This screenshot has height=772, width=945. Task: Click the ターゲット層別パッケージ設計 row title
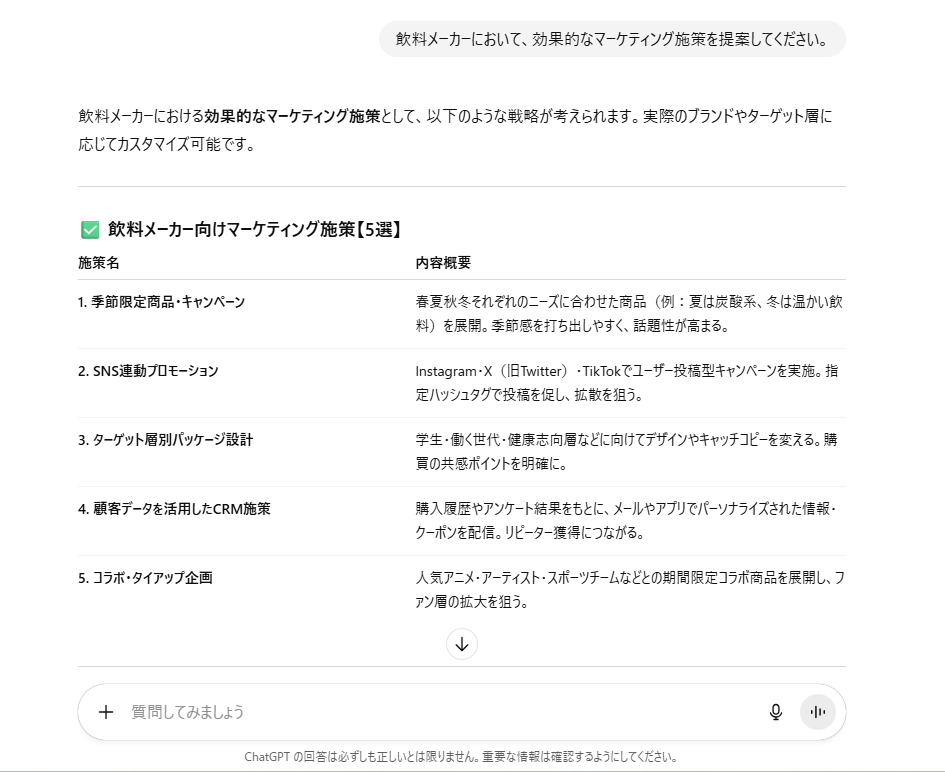pyautogui.click(x=165, y=440)
